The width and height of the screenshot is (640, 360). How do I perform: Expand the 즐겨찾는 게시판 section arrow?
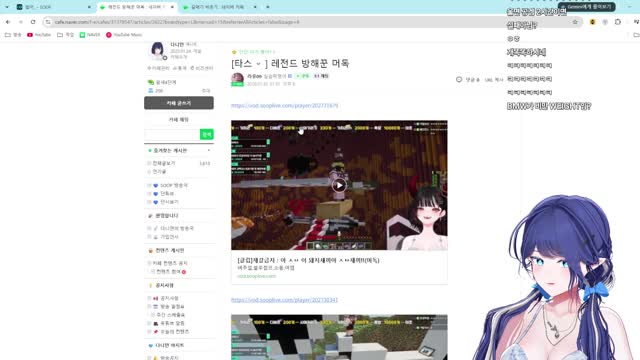tap(209, 151)
